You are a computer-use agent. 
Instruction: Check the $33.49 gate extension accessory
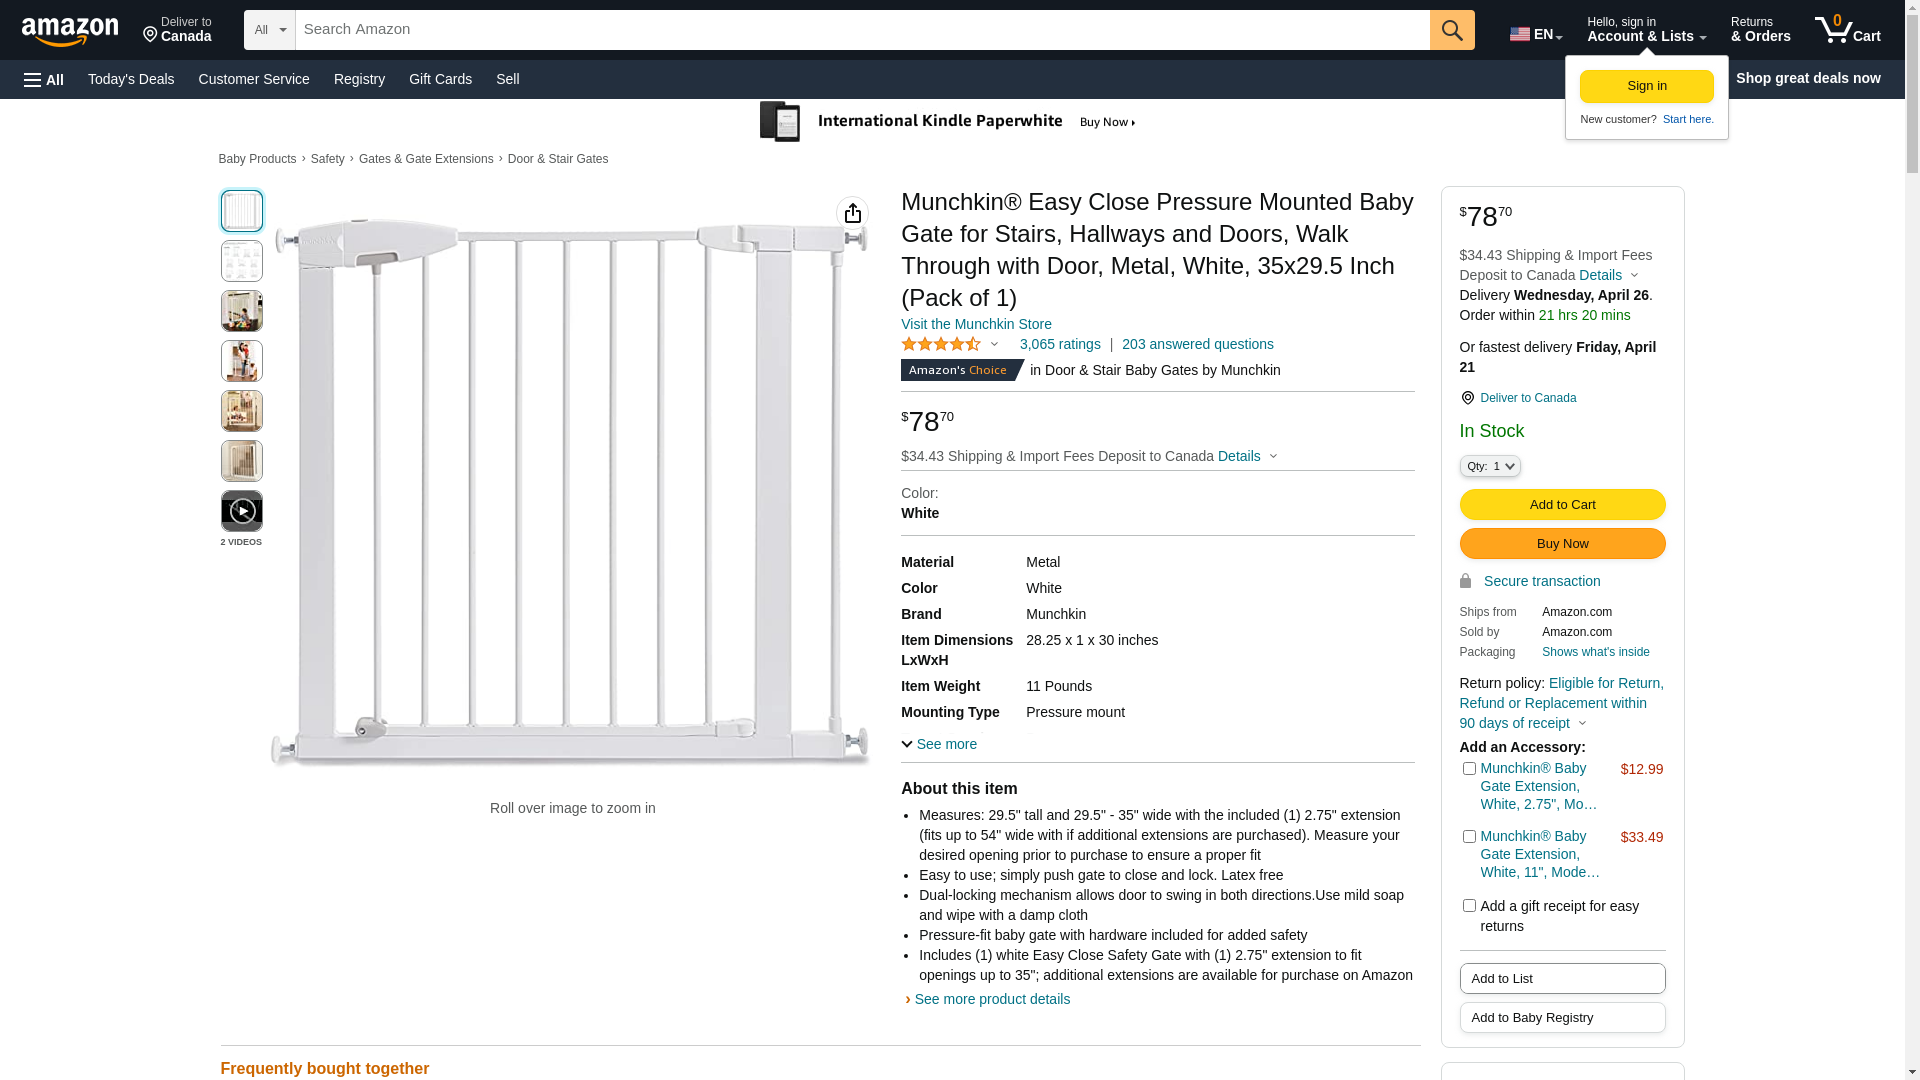tap(1469, 837)
